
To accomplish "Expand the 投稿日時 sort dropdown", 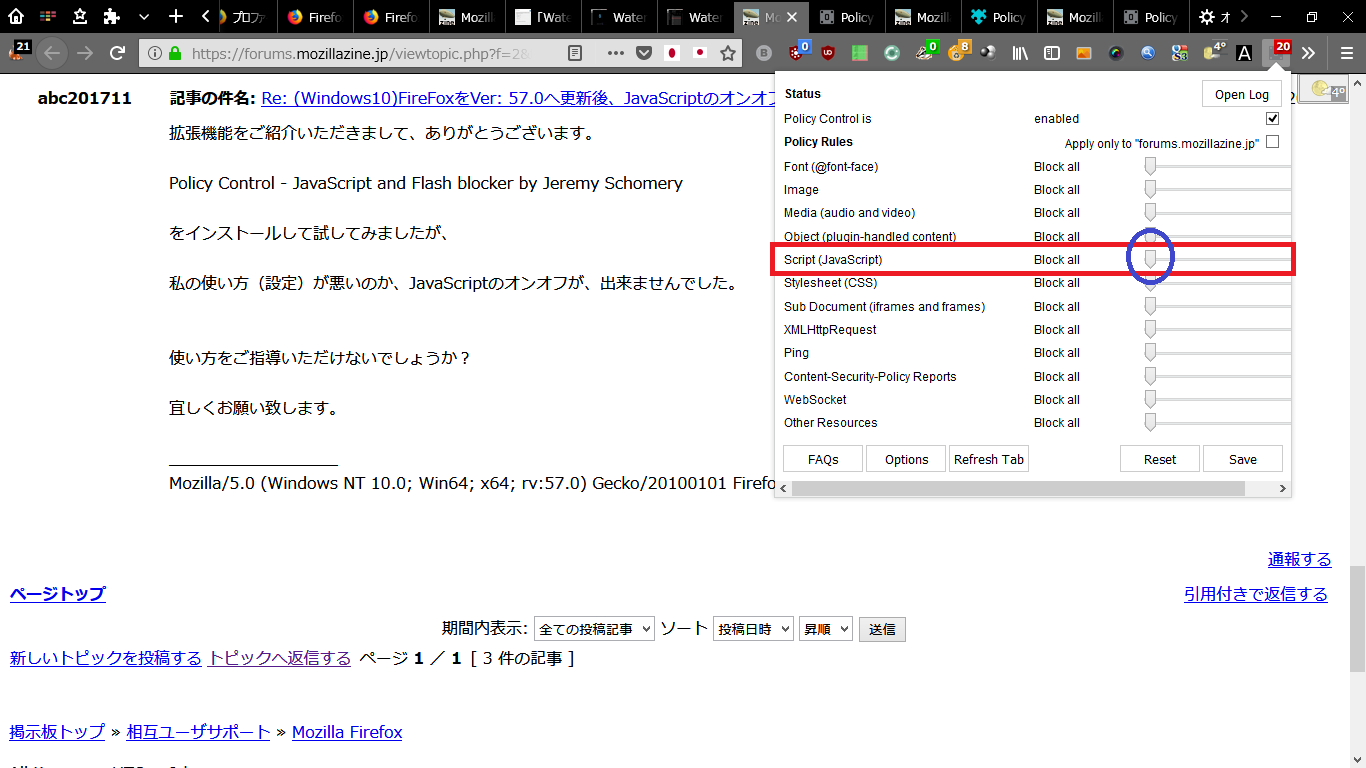I will [x=753, y=629].
